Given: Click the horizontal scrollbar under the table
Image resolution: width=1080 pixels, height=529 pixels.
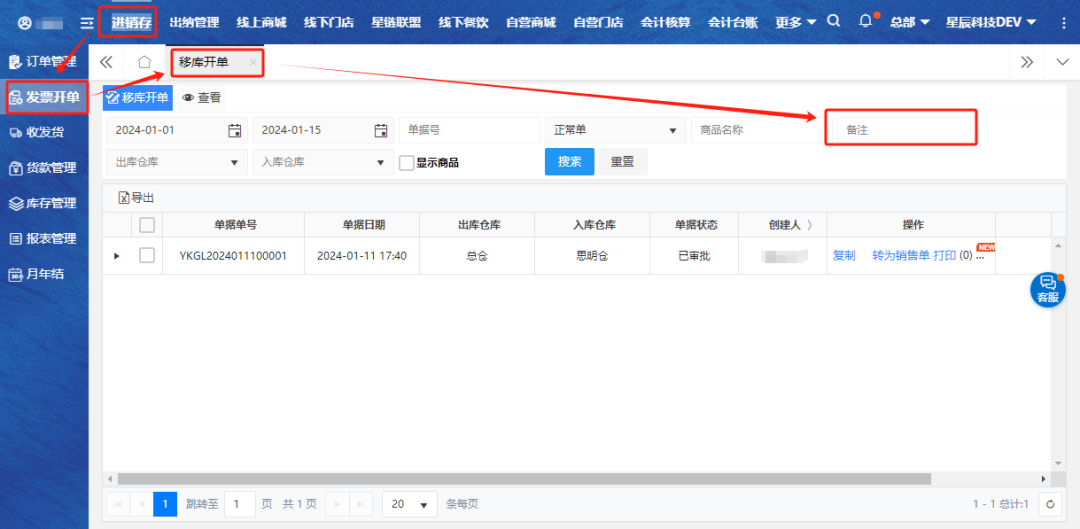Looking at the screenshot, I should tap(520, 479).
